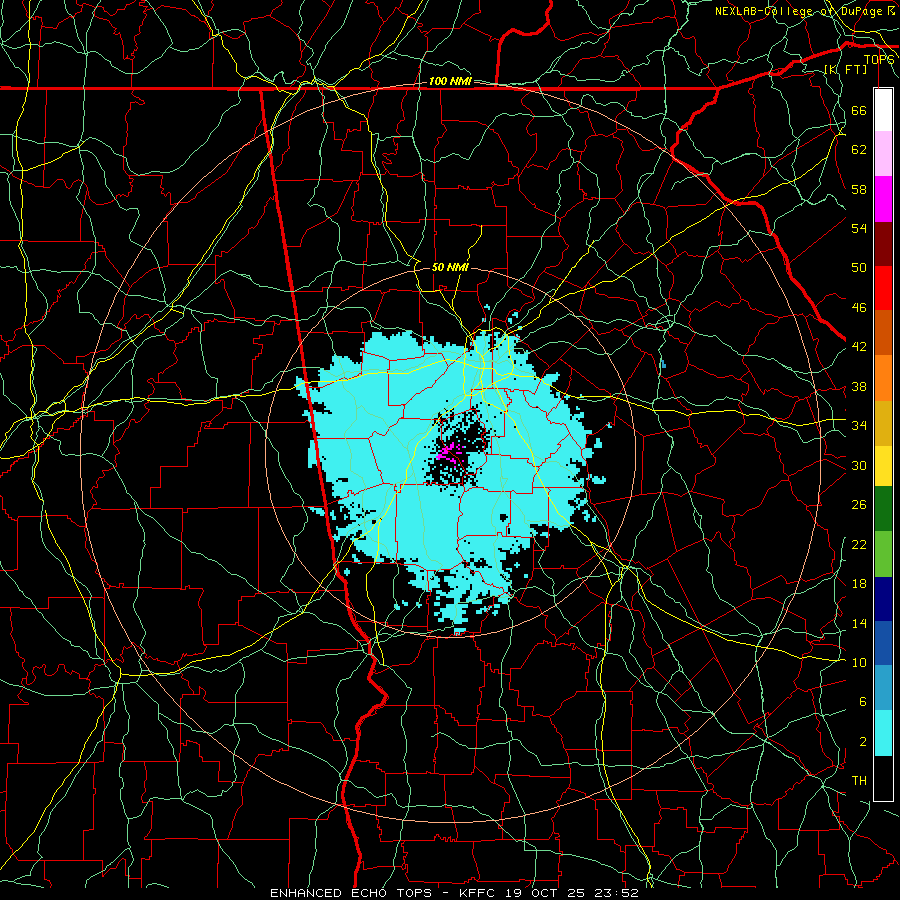Click the navy blue legend swatch
Image resolution: width=900 pixels, height=900 pixels.
883,599
